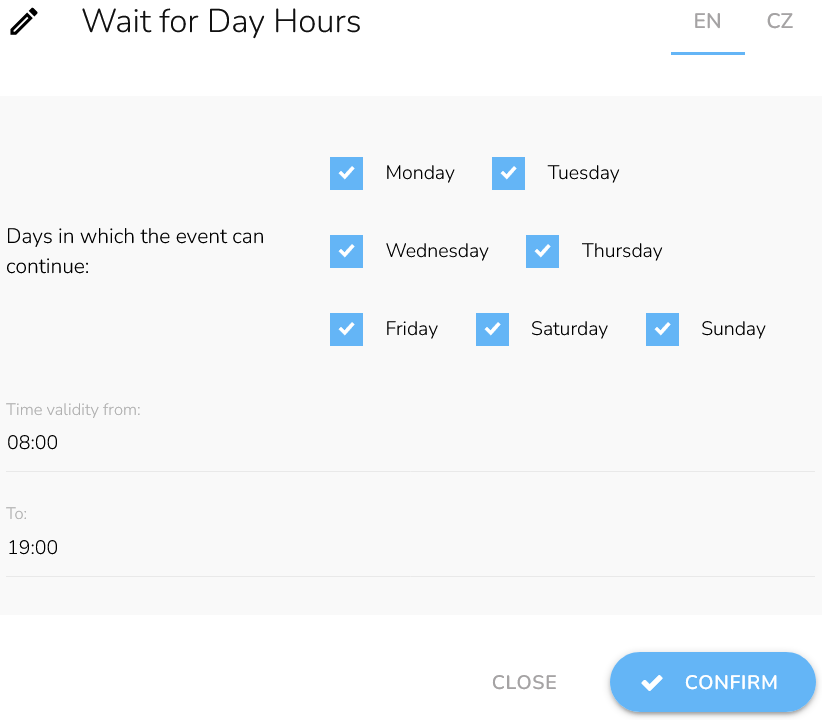Click the CONFIRM button
The image size is (822, 720).
pyautogui.click(x=712, y=682)
